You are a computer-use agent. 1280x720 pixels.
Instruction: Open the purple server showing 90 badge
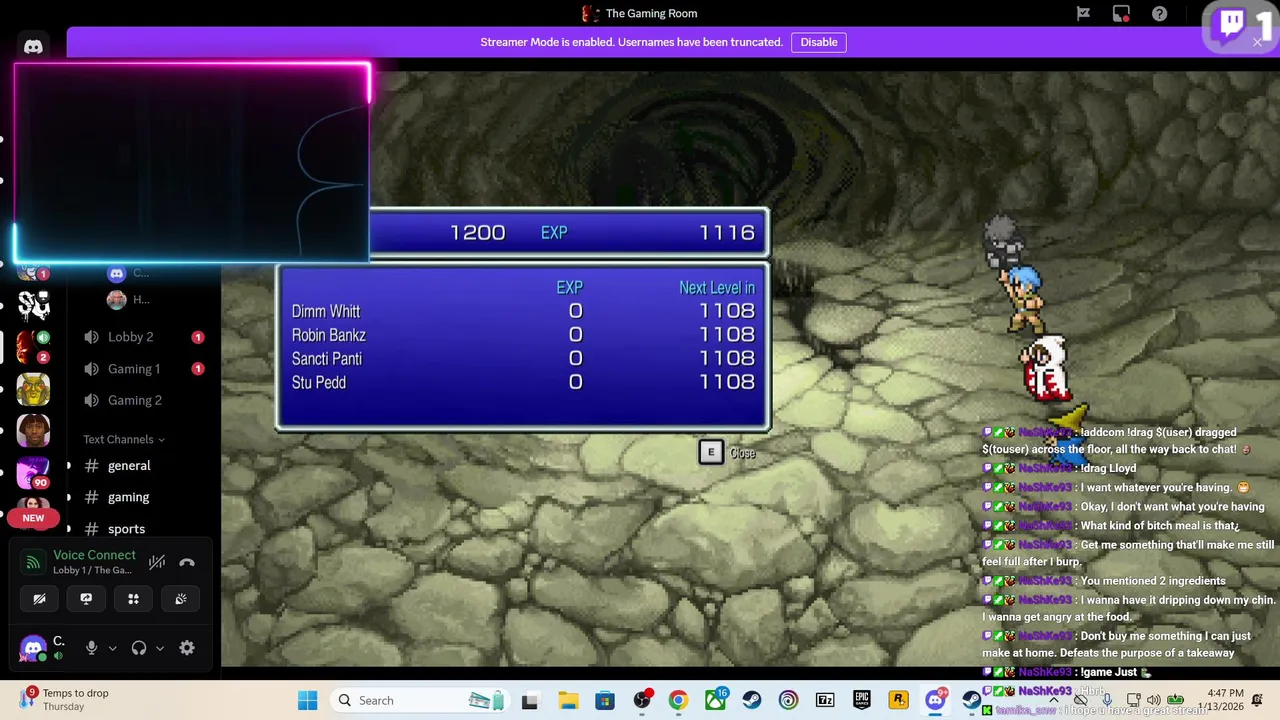tap(33, 473)
